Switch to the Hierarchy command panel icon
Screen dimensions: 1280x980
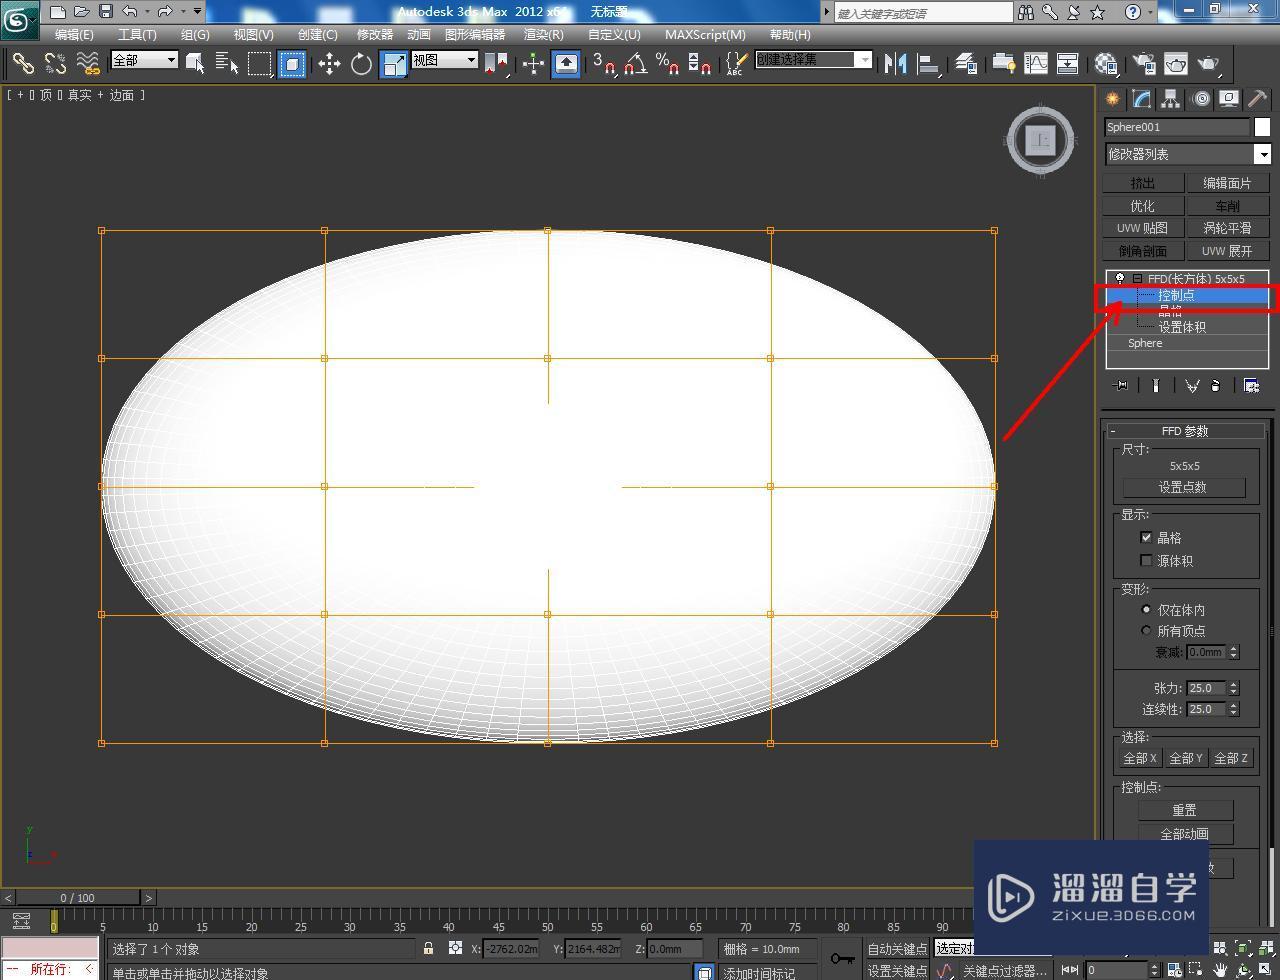click(x=1171, y=99)
